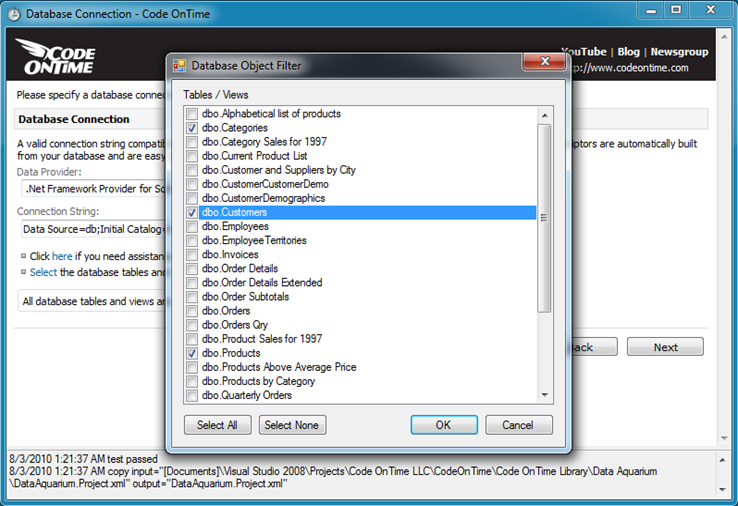Tick dbo.Customer and Suppliers by City checkbox
Viewport: 738px width, 506px height.
(192, 170)
